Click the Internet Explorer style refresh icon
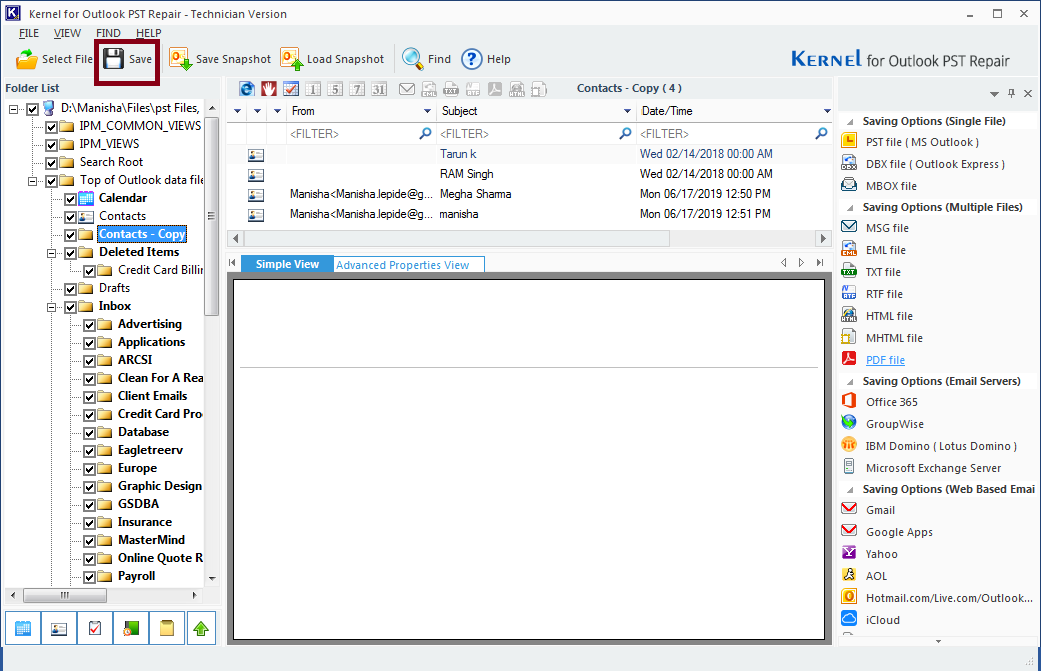Image resolution: width=1041 pixels, height=671 pixels. 246,89
